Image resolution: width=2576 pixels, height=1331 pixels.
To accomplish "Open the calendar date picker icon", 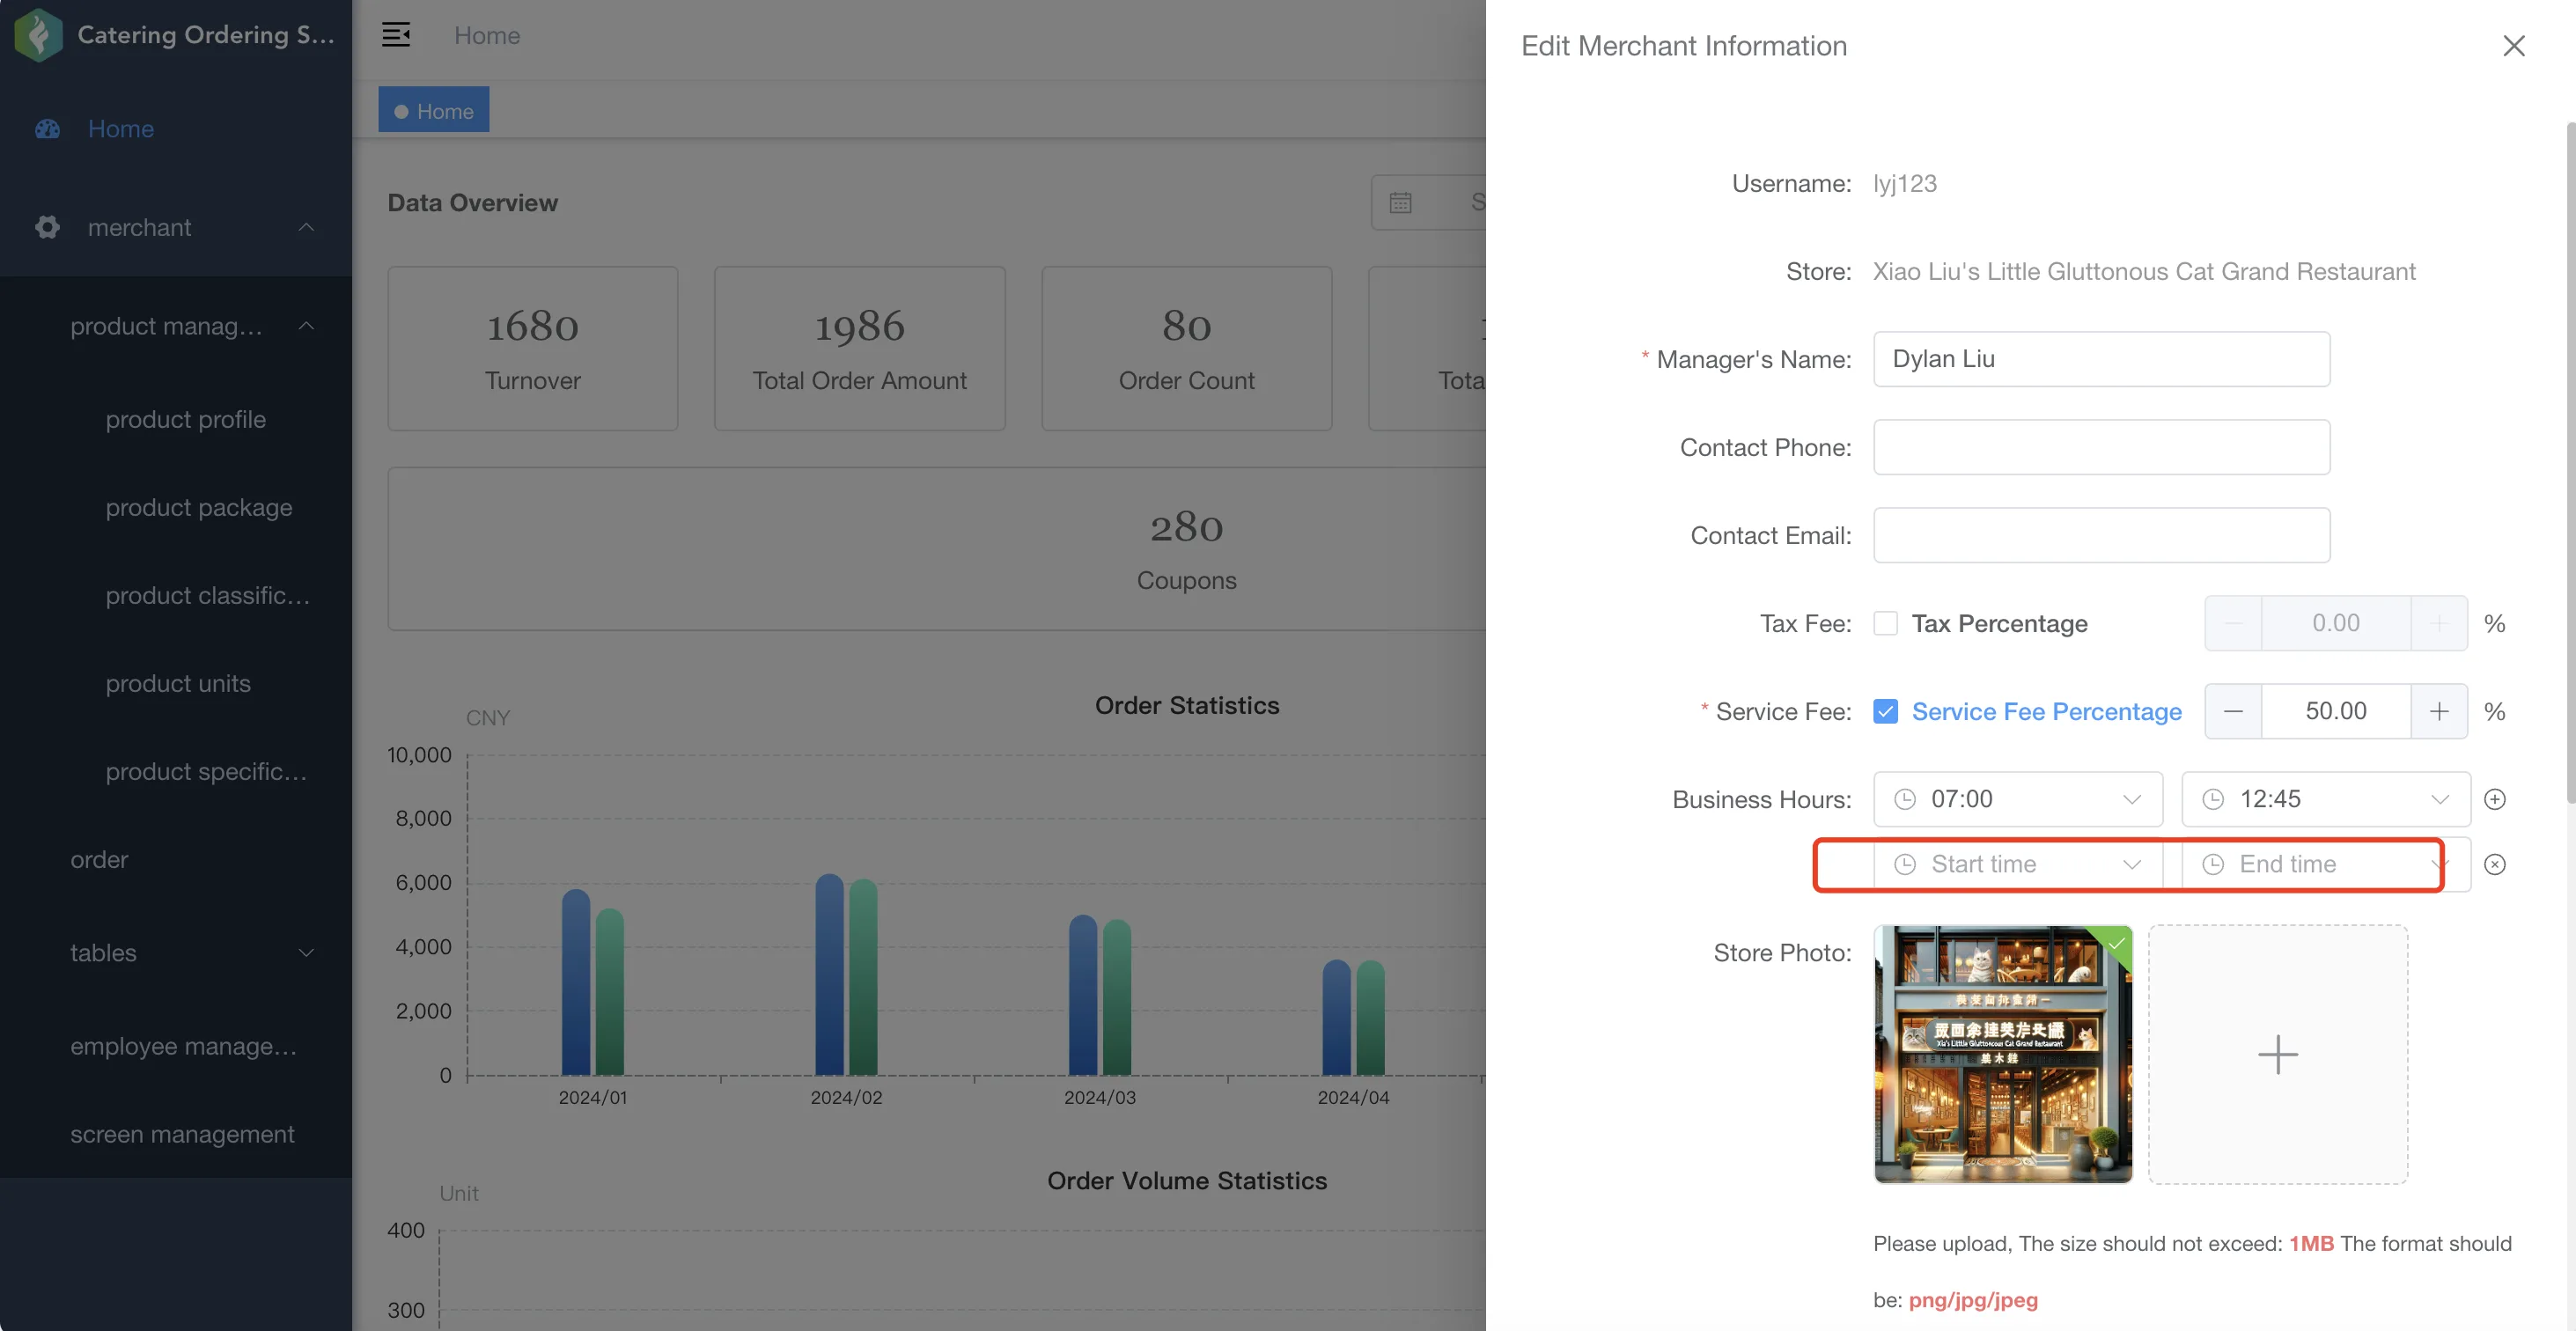I will (1400, 203).
